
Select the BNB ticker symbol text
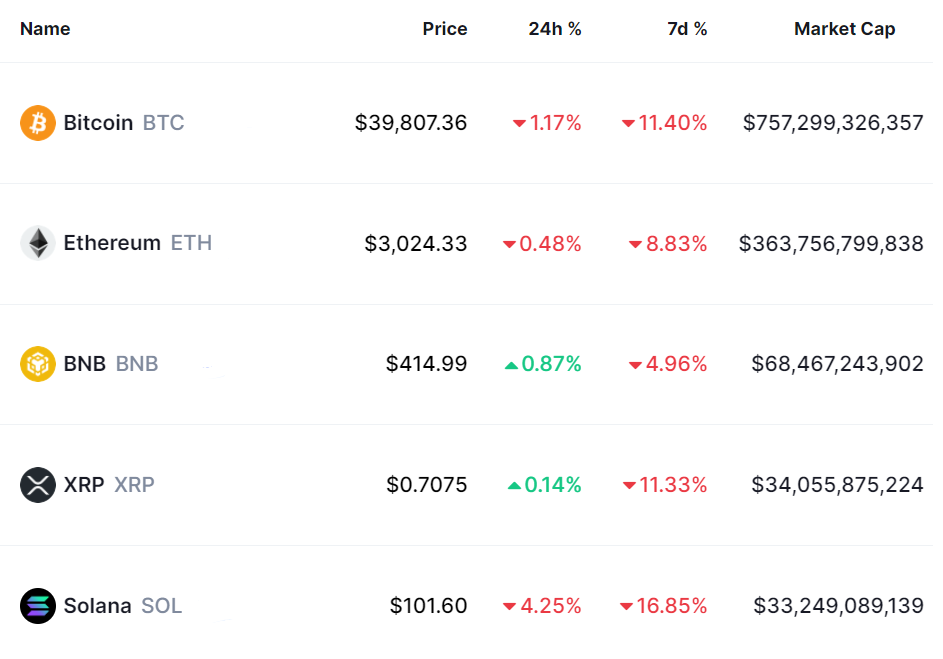(137, 364)
